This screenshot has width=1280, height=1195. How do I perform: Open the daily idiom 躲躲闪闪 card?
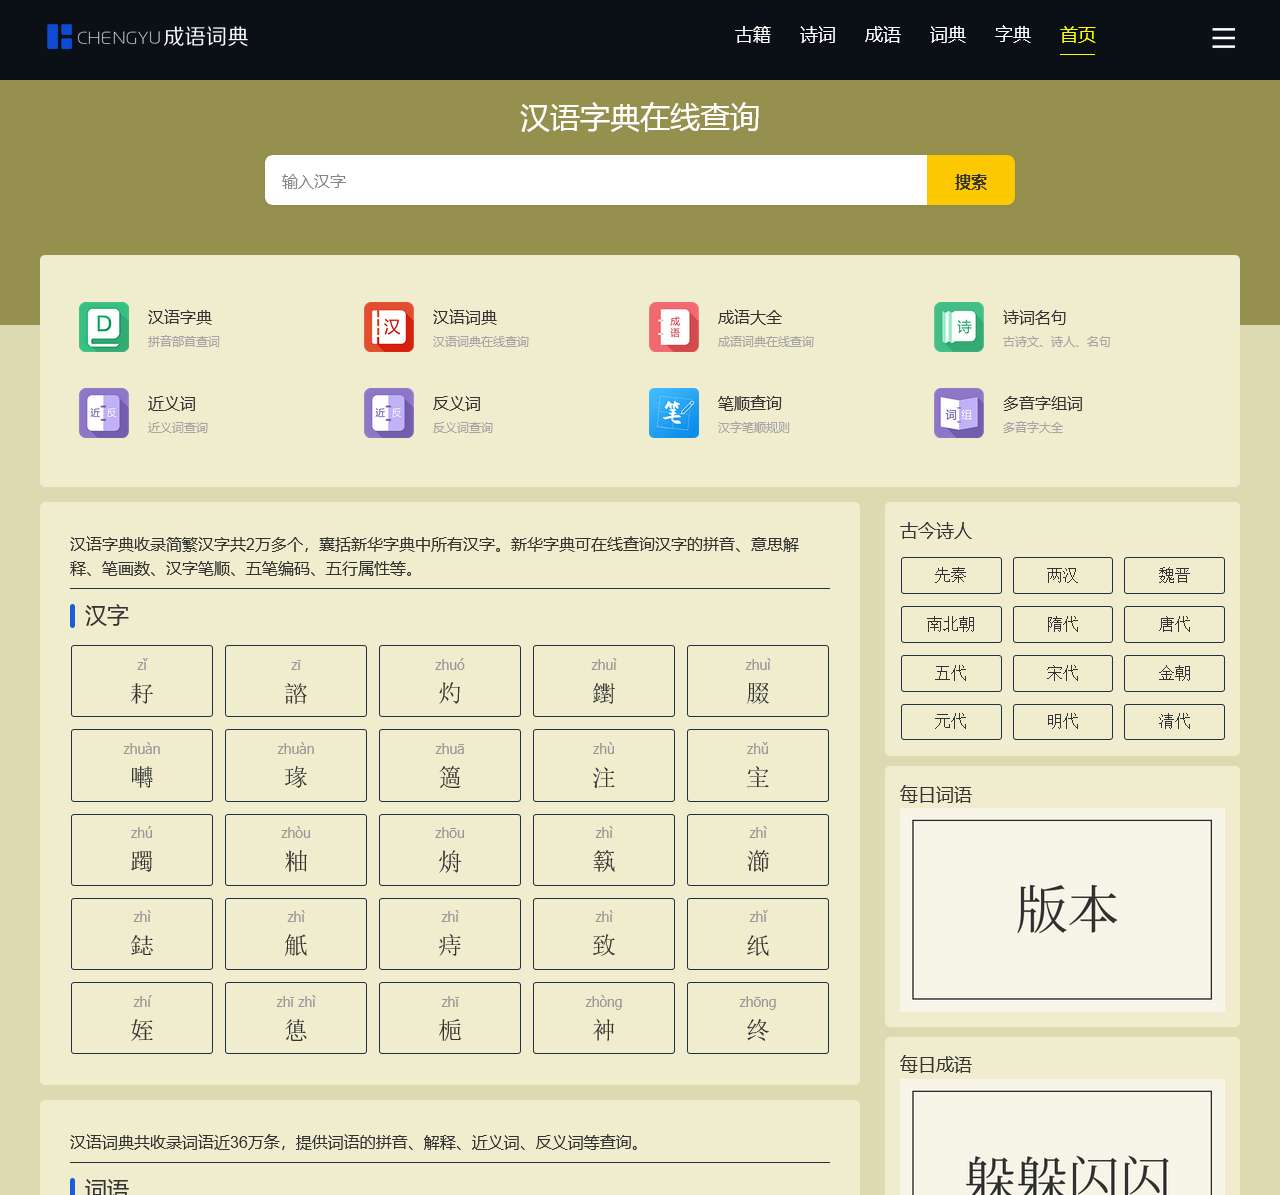coord(1063,1160)
